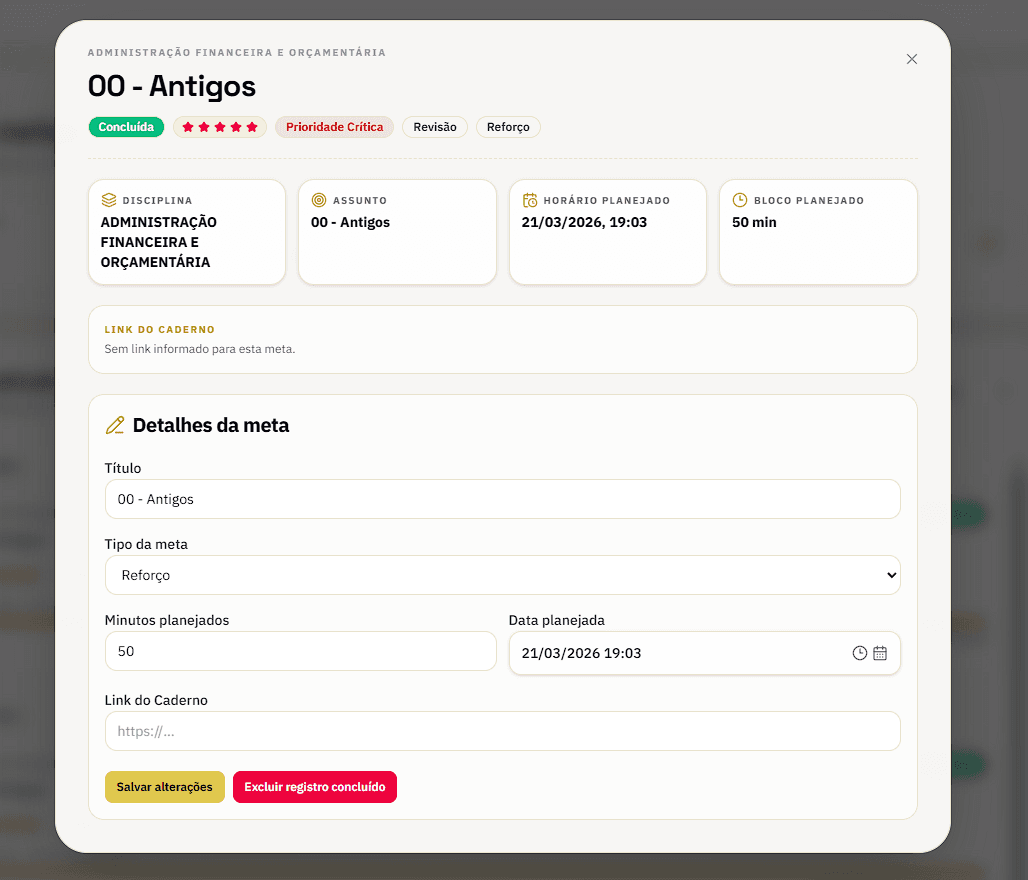Focus the Título text field
This screenshot has height=880, width=1028.
click(502, 499)
